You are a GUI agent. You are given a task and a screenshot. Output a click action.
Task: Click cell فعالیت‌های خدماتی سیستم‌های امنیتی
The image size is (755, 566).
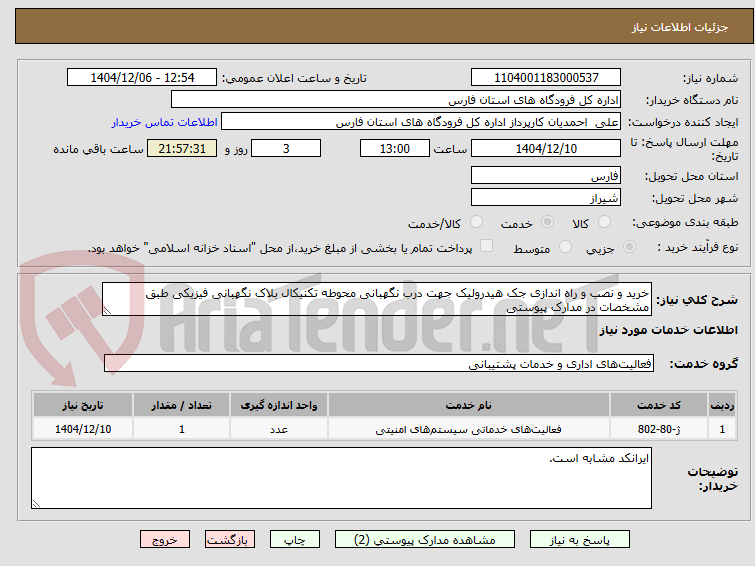tap(469, 429)
